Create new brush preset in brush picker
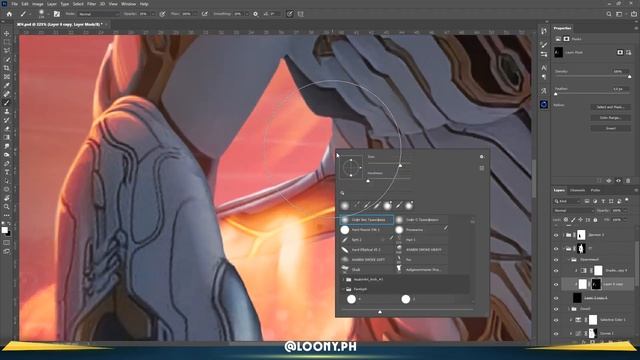 tap(482, 168)
